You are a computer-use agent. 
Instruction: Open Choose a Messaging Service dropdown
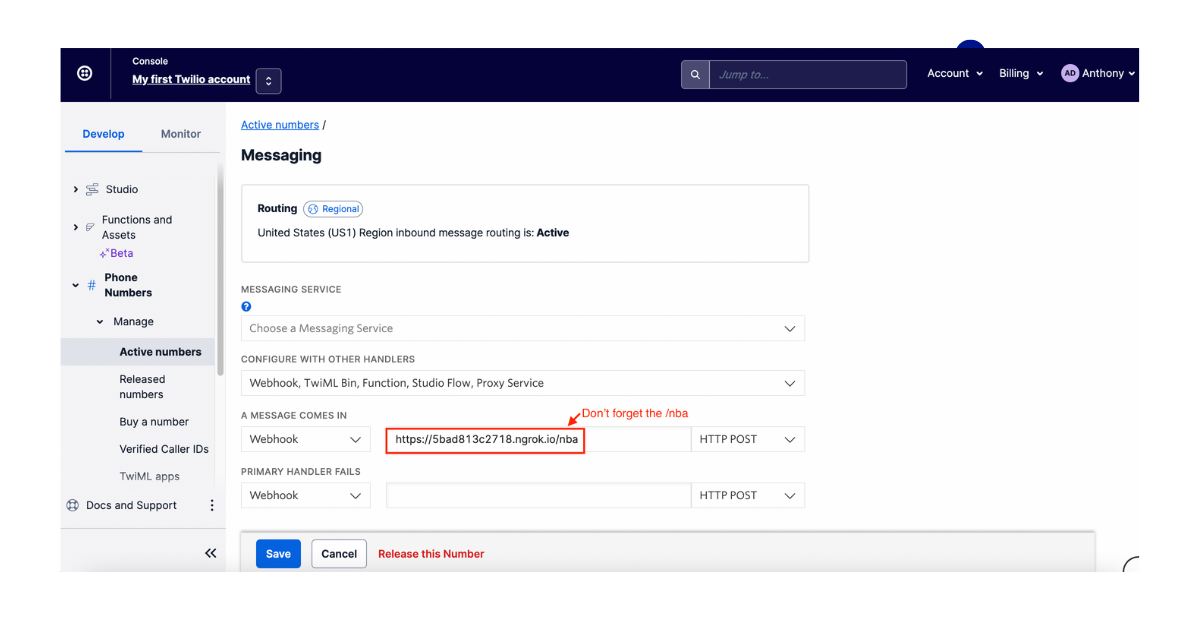point(522,329)
